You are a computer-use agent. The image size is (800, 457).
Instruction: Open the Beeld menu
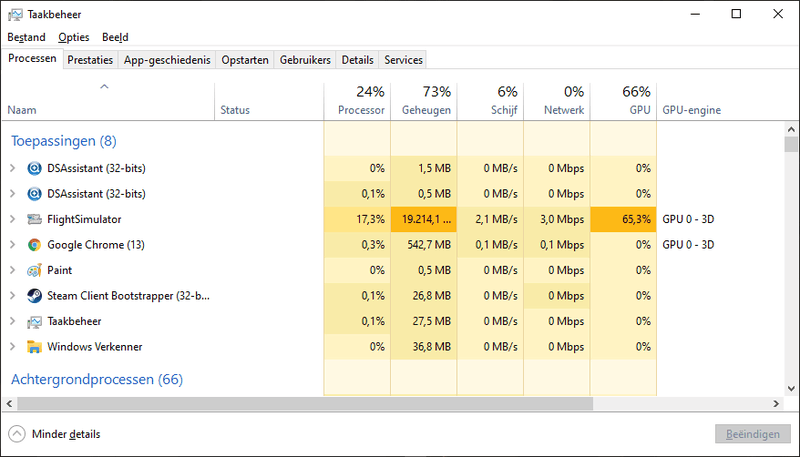[x=115, y=37]
